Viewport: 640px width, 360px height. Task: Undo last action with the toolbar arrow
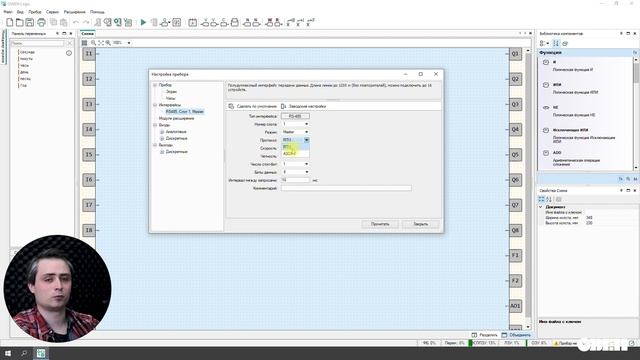pyautogui.click(x=76, y=22)
